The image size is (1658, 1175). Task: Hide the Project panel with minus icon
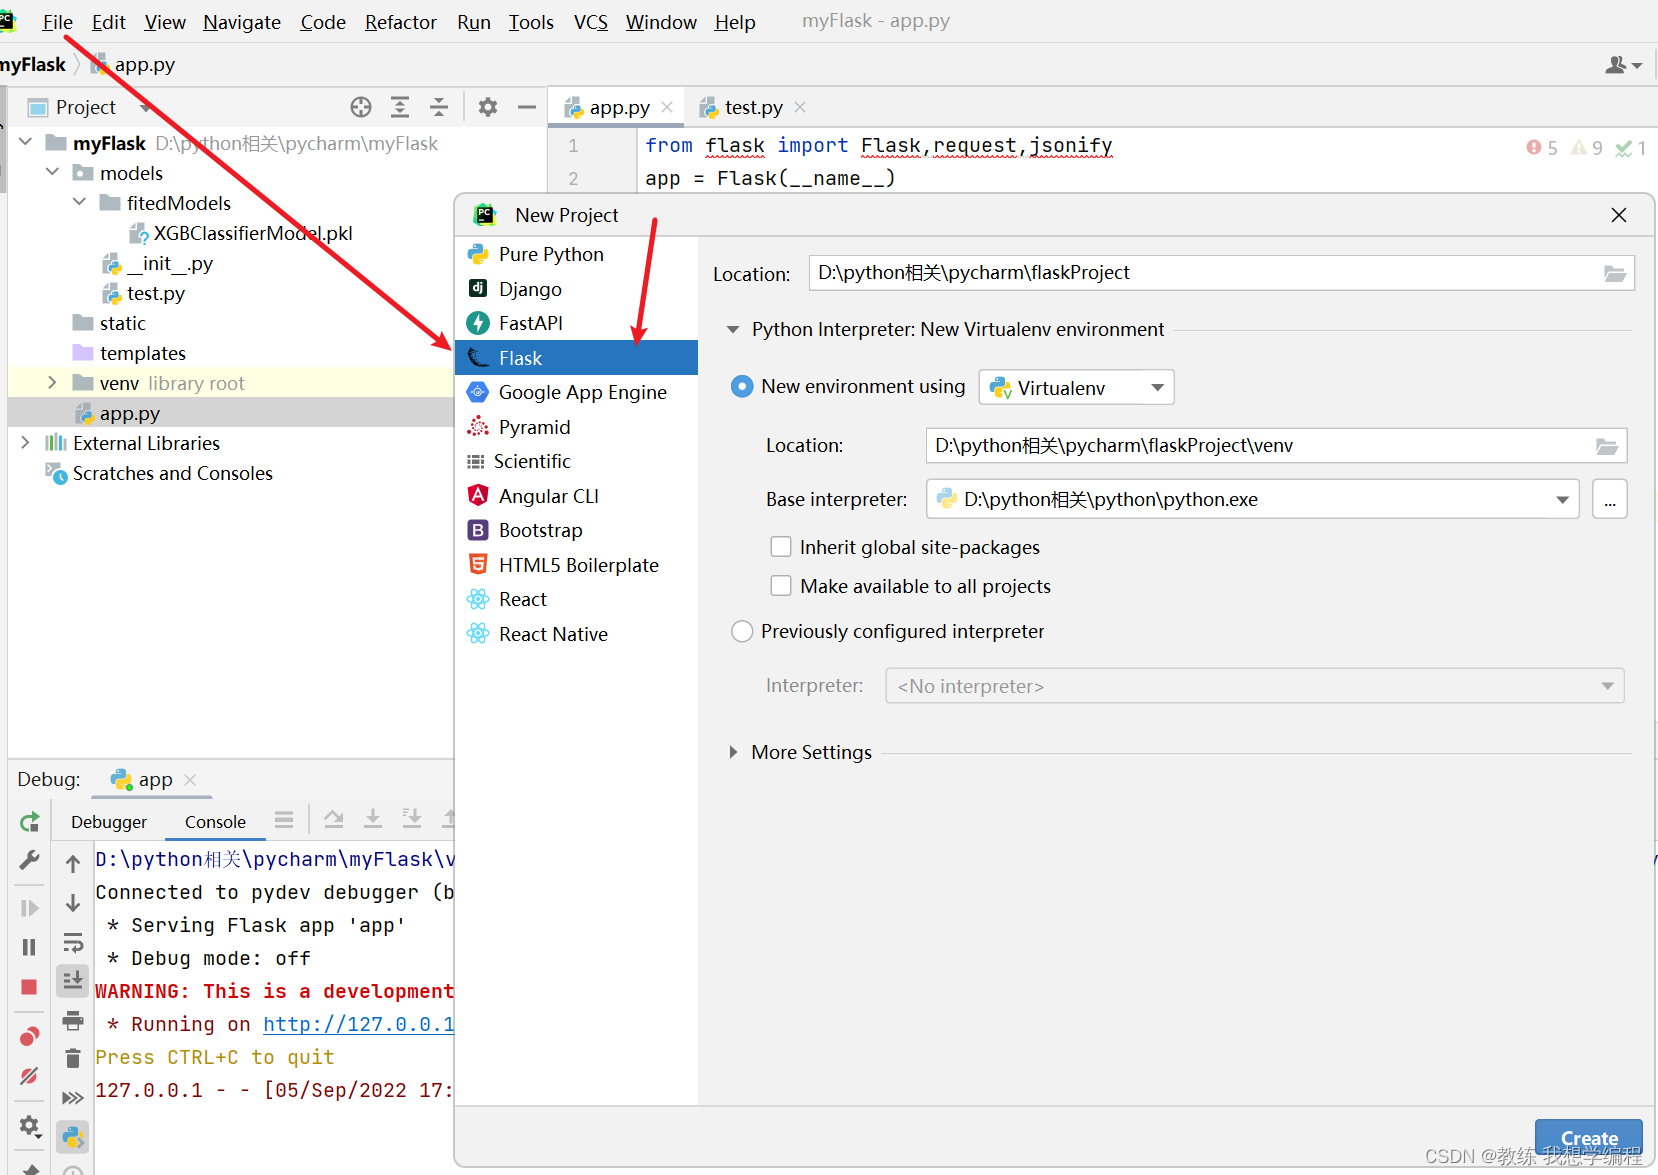point(527,107)
